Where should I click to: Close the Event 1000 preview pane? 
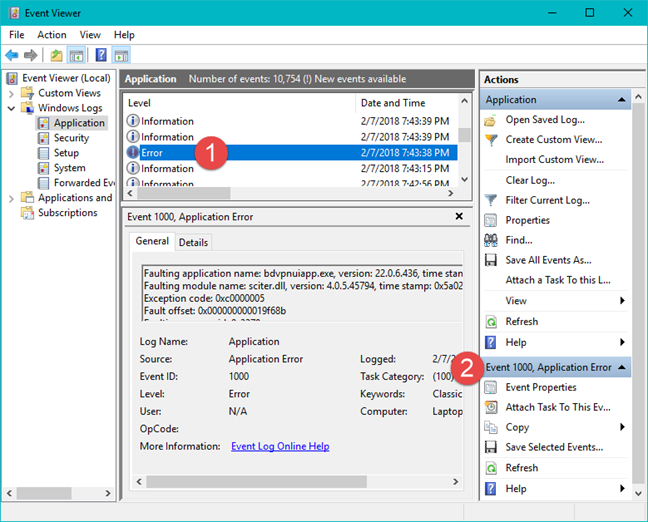point(459,216)
